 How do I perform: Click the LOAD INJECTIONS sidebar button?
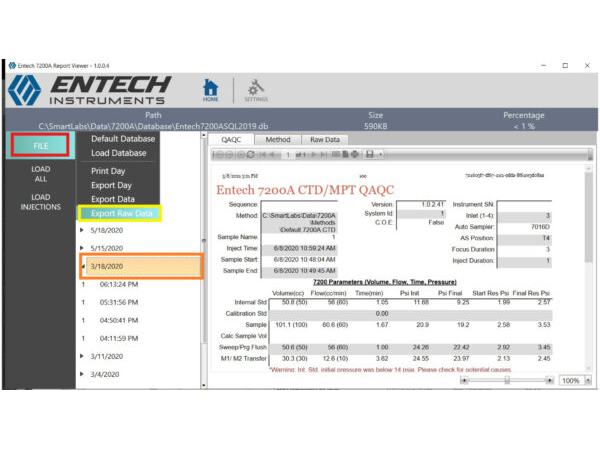[x=41, y=202]
